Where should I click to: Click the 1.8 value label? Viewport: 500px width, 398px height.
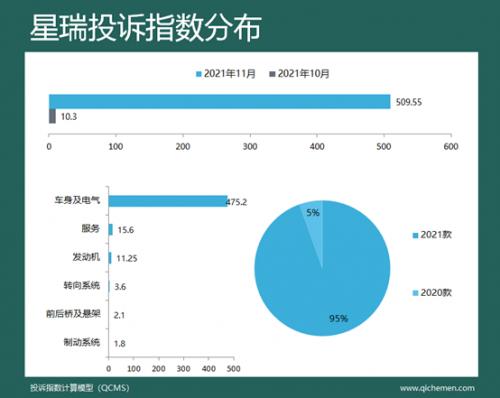(x=120, y=343)
